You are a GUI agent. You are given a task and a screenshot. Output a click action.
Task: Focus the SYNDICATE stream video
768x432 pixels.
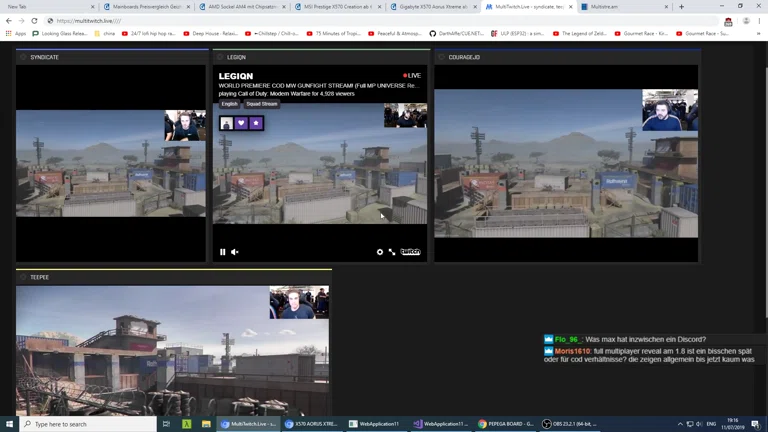[x=111, y=163]
